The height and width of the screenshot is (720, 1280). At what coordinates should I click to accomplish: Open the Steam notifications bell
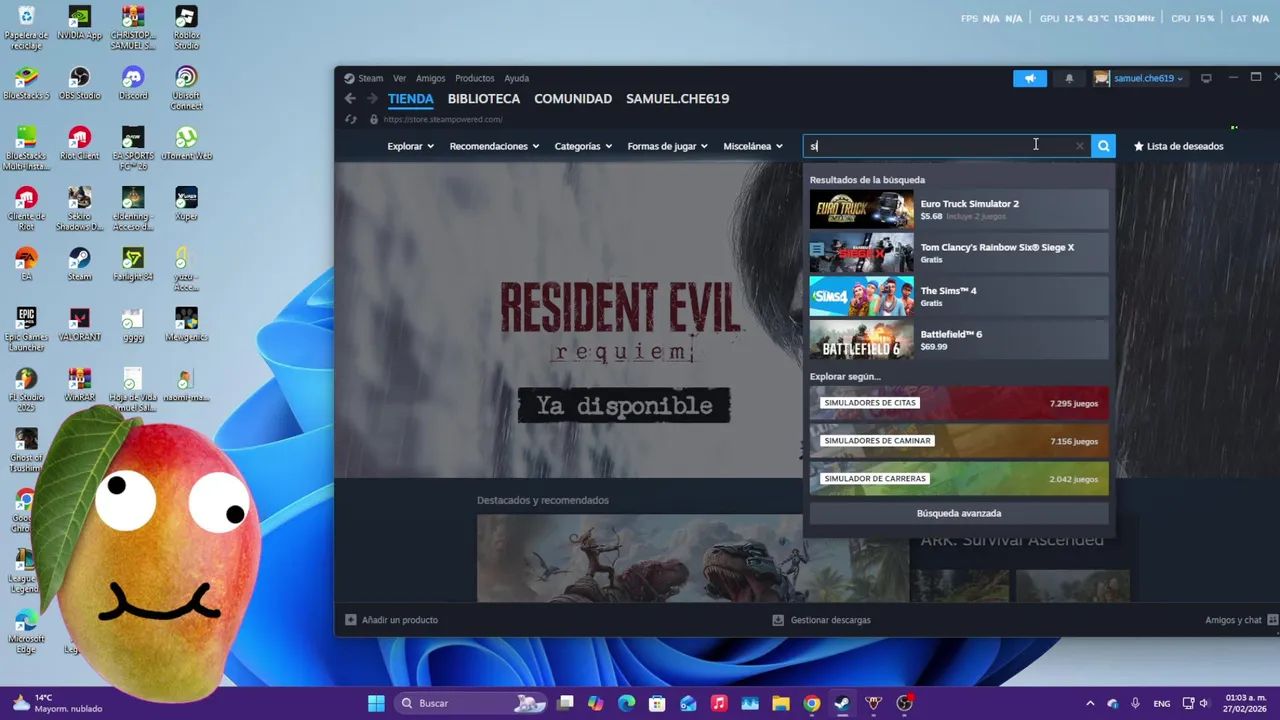(1069, 78)
